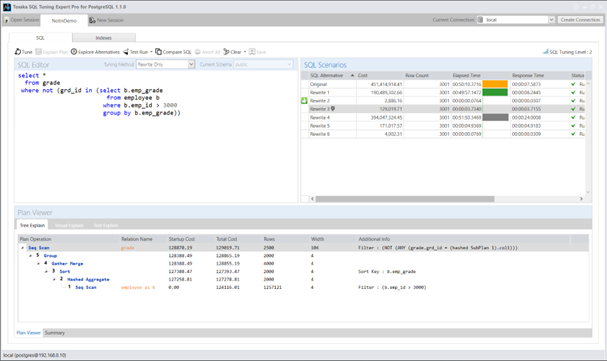607x361 pixels.
Task: Click the green elapsed time bar for Rewrite 1
Action: point(495,92)
